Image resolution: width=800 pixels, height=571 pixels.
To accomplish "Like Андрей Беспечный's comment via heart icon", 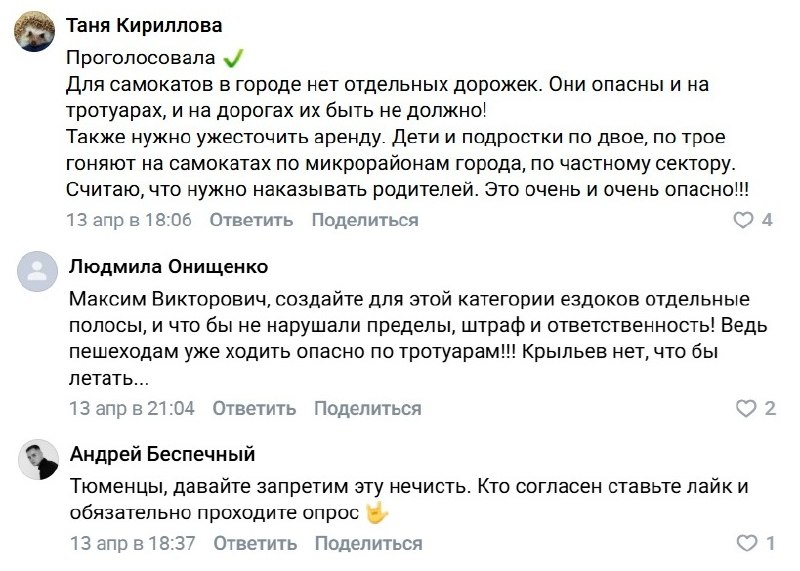I will tap(746, 544).
